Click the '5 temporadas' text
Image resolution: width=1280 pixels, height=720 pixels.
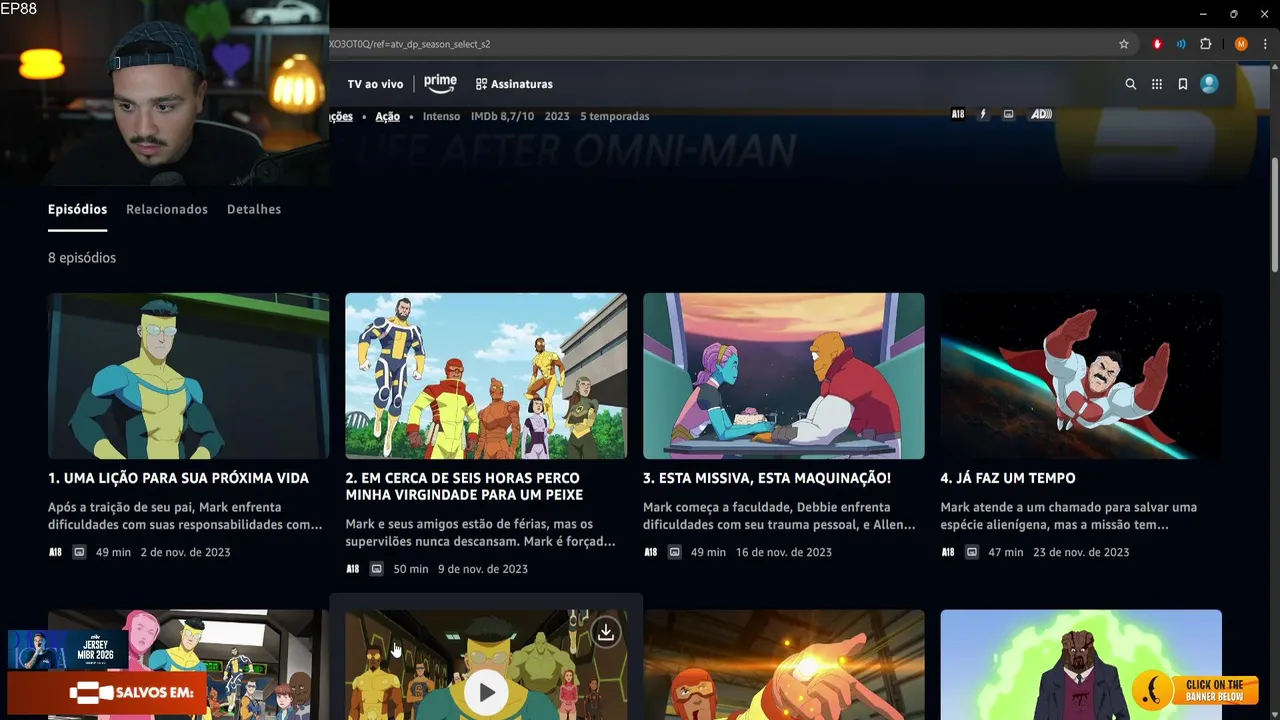(x=614, y=116)
